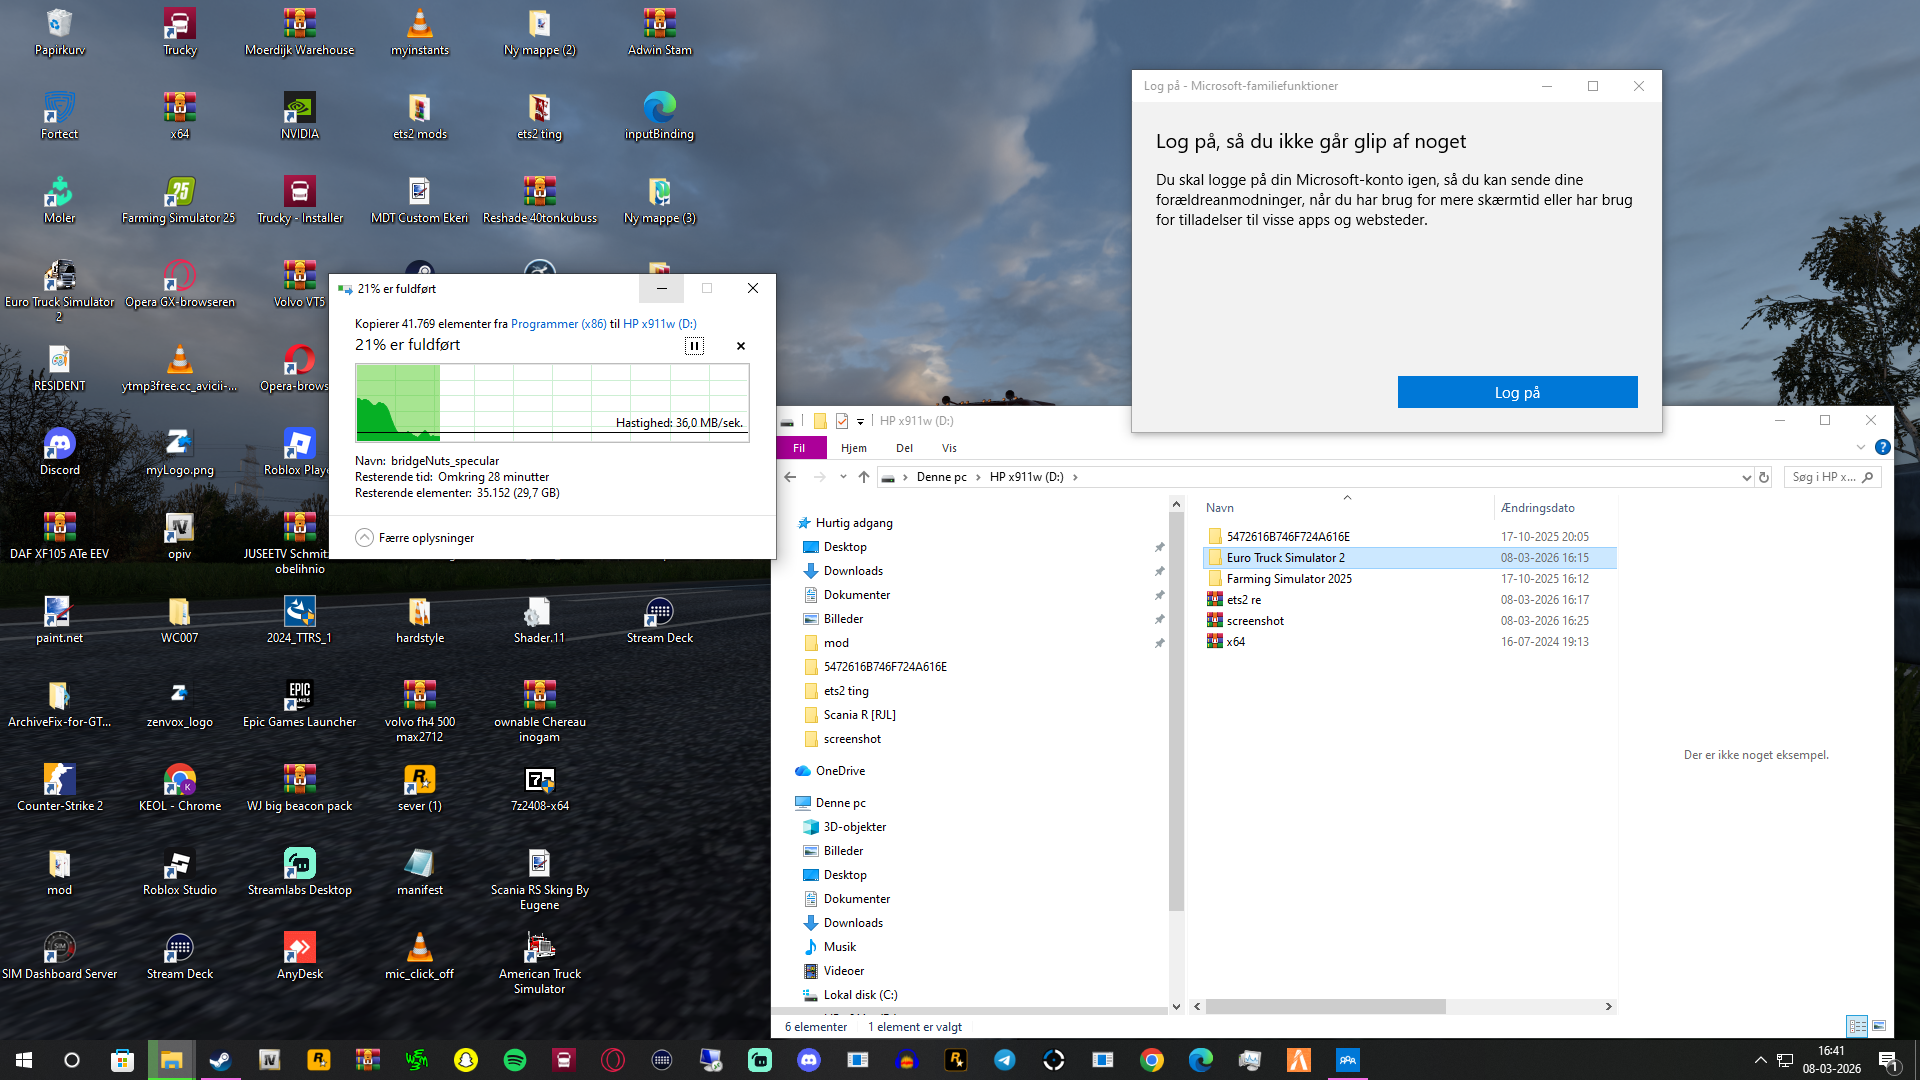Go up one folder level arrow
1920x1080 pixels.
(x=864, y=477)
